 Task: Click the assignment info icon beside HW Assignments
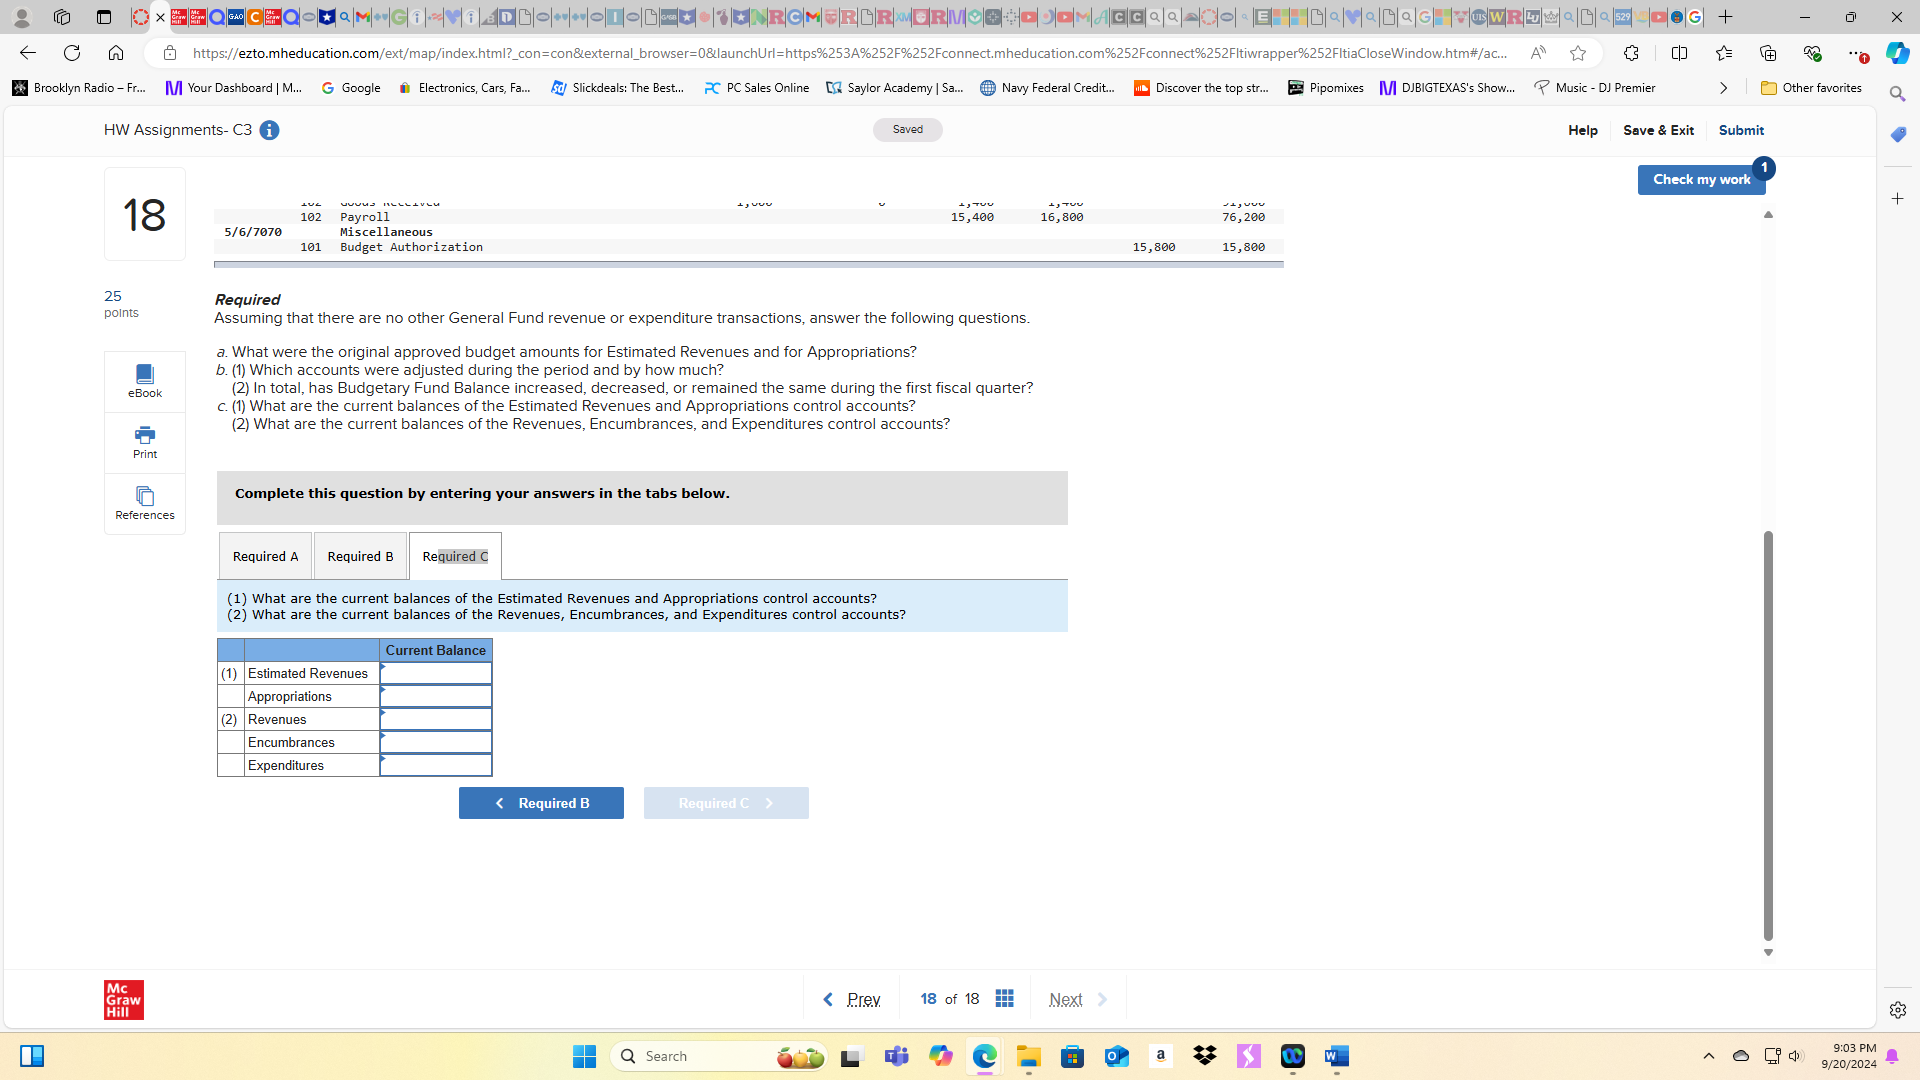click(x=269, y=130)
